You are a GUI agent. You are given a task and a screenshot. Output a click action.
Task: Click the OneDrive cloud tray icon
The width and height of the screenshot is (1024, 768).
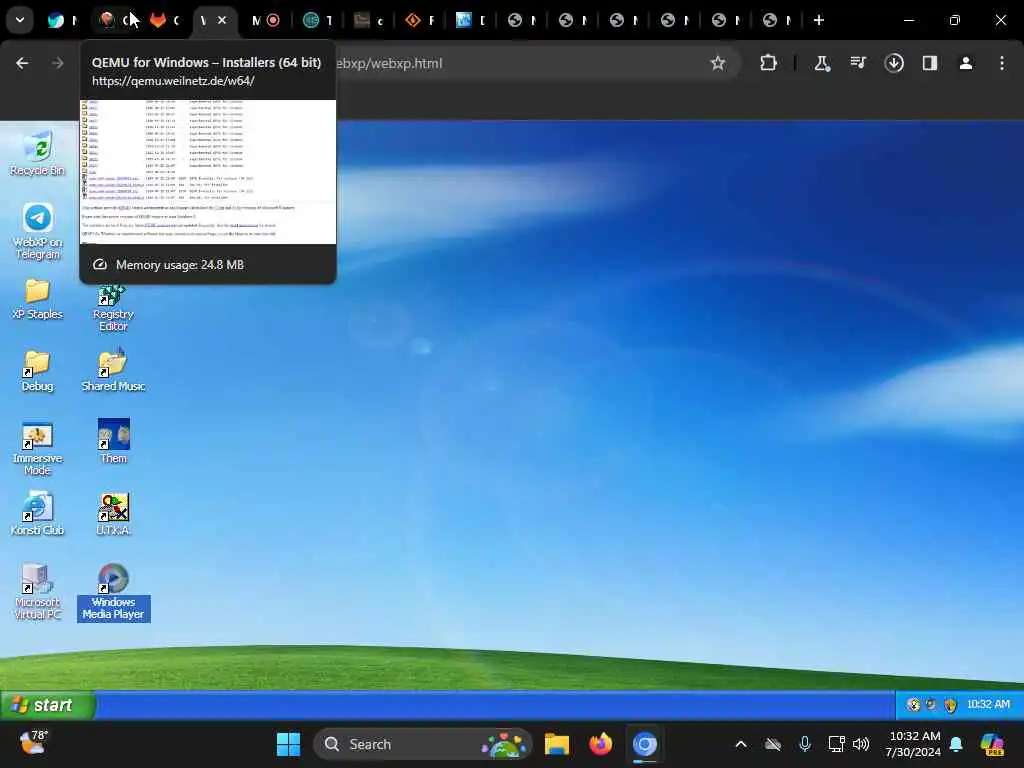773,744
